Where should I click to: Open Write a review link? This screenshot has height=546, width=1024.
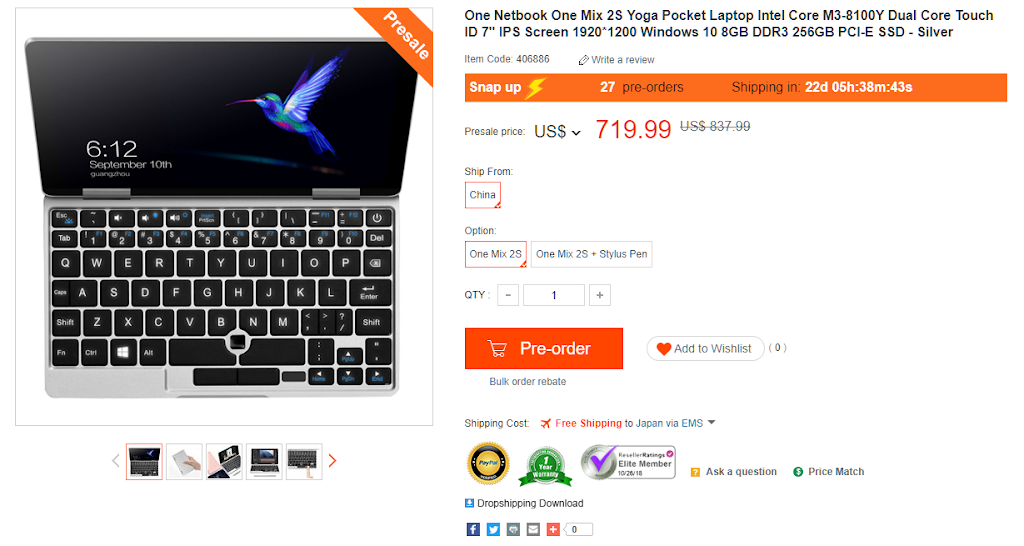tap(616, 59)
